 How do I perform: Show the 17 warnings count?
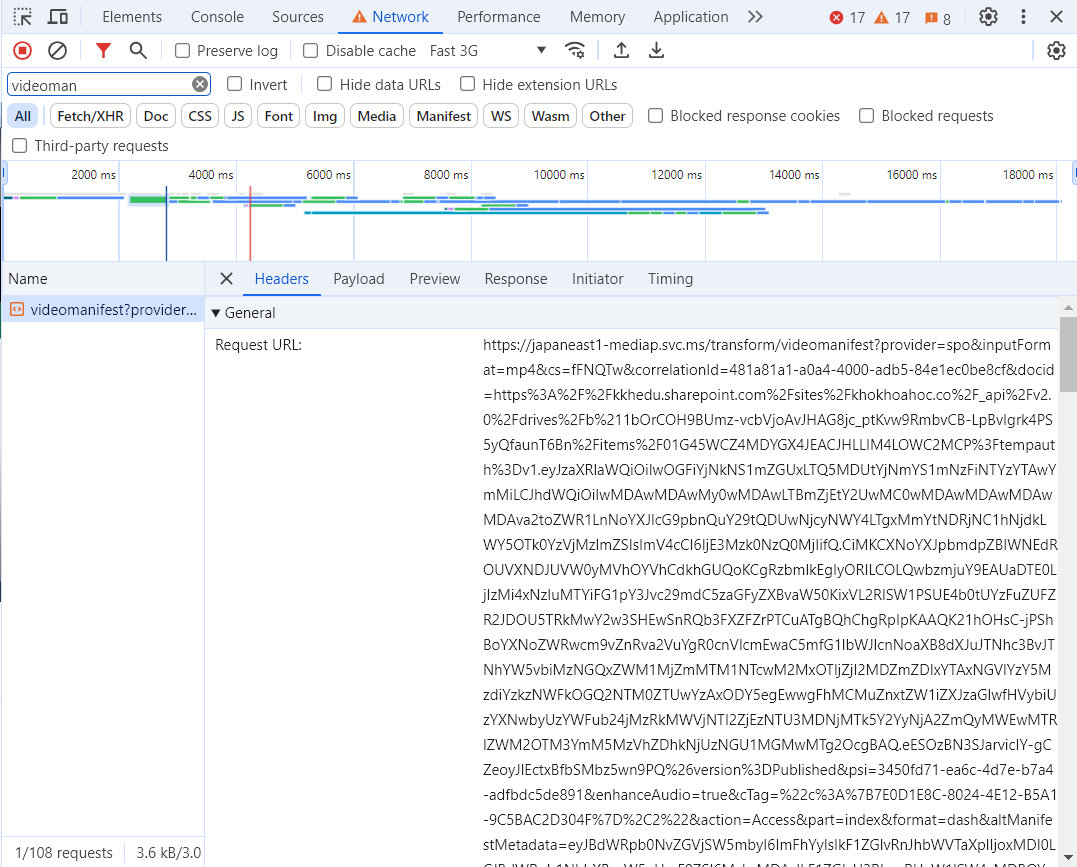click(x=892, y=17)
